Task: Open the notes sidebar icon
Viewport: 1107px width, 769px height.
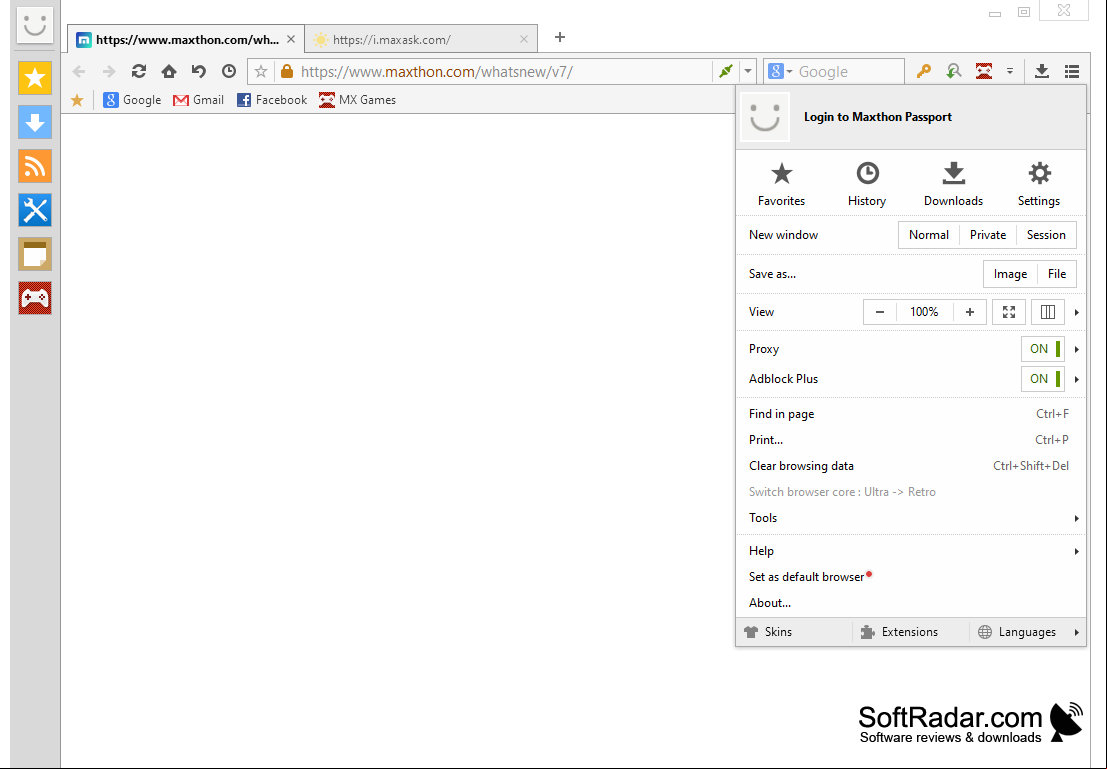Action: click(35, 254)
